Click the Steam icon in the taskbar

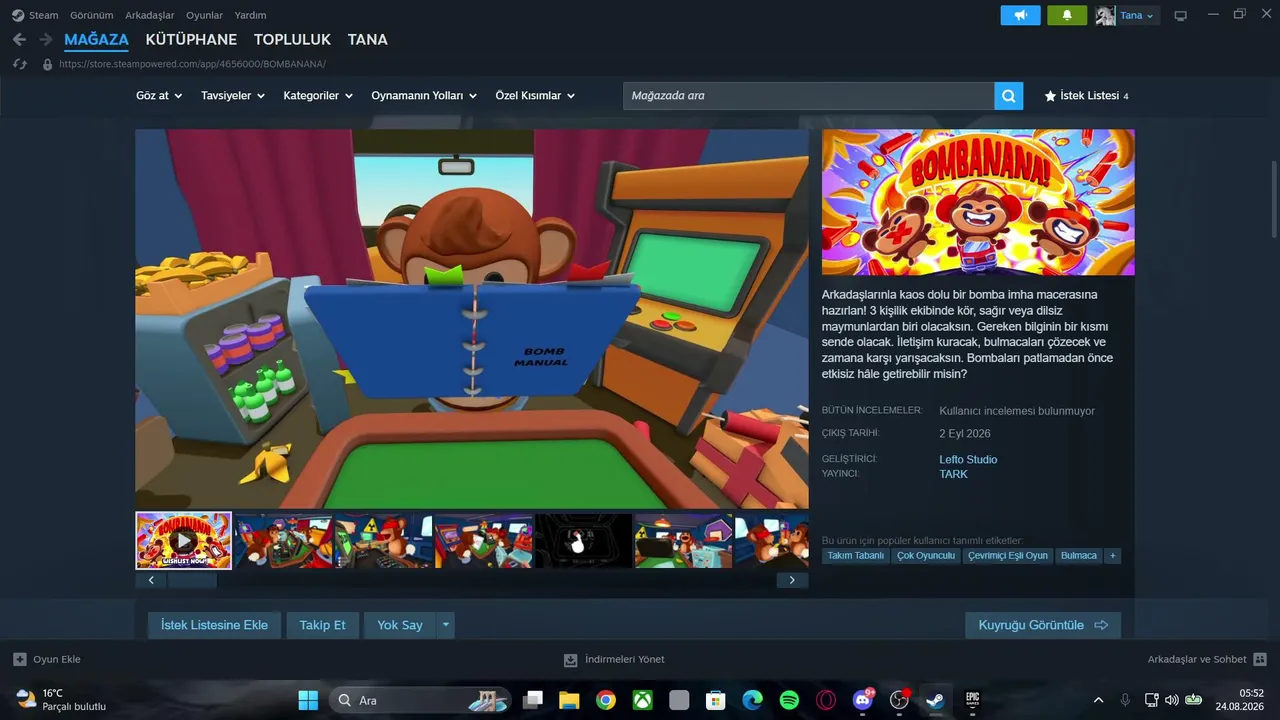(936, 700)
